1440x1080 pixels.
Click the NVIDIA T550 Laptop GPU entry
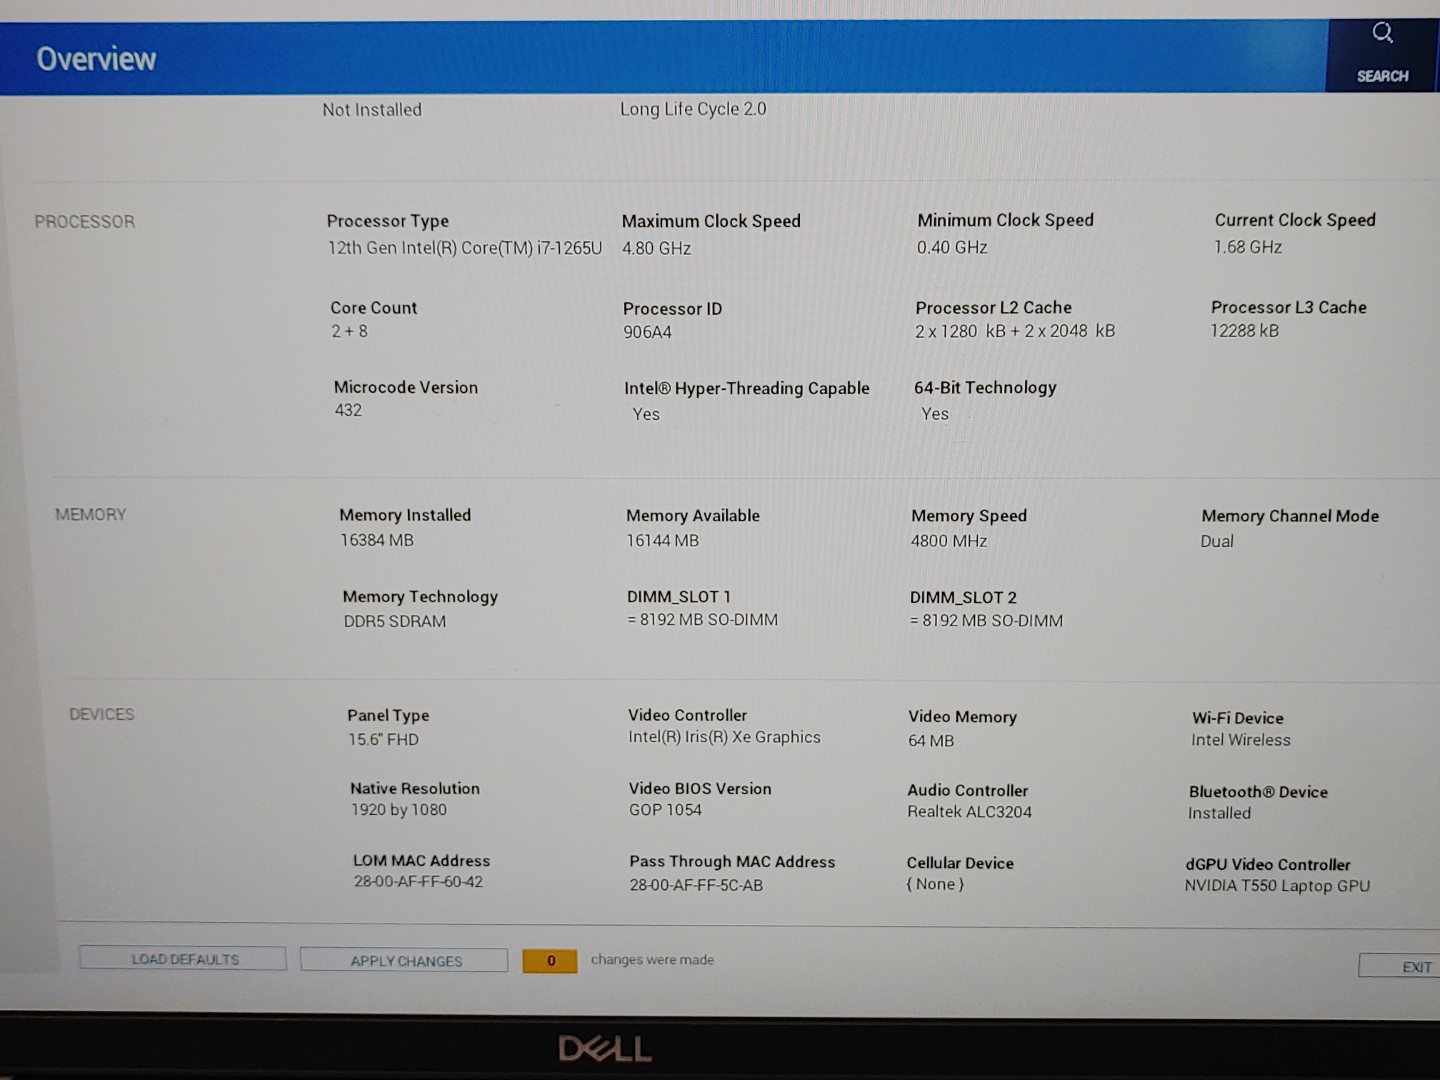(x=1277, y=886)
